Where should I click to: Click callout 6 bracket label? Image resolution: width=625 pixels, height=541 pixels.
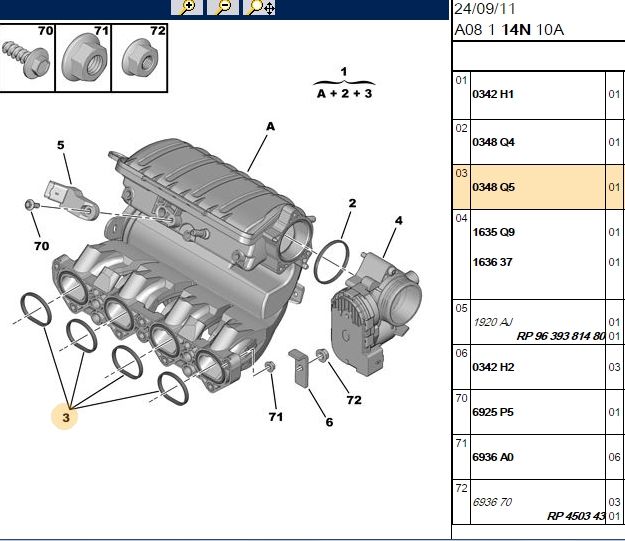[x=329, y=422]
